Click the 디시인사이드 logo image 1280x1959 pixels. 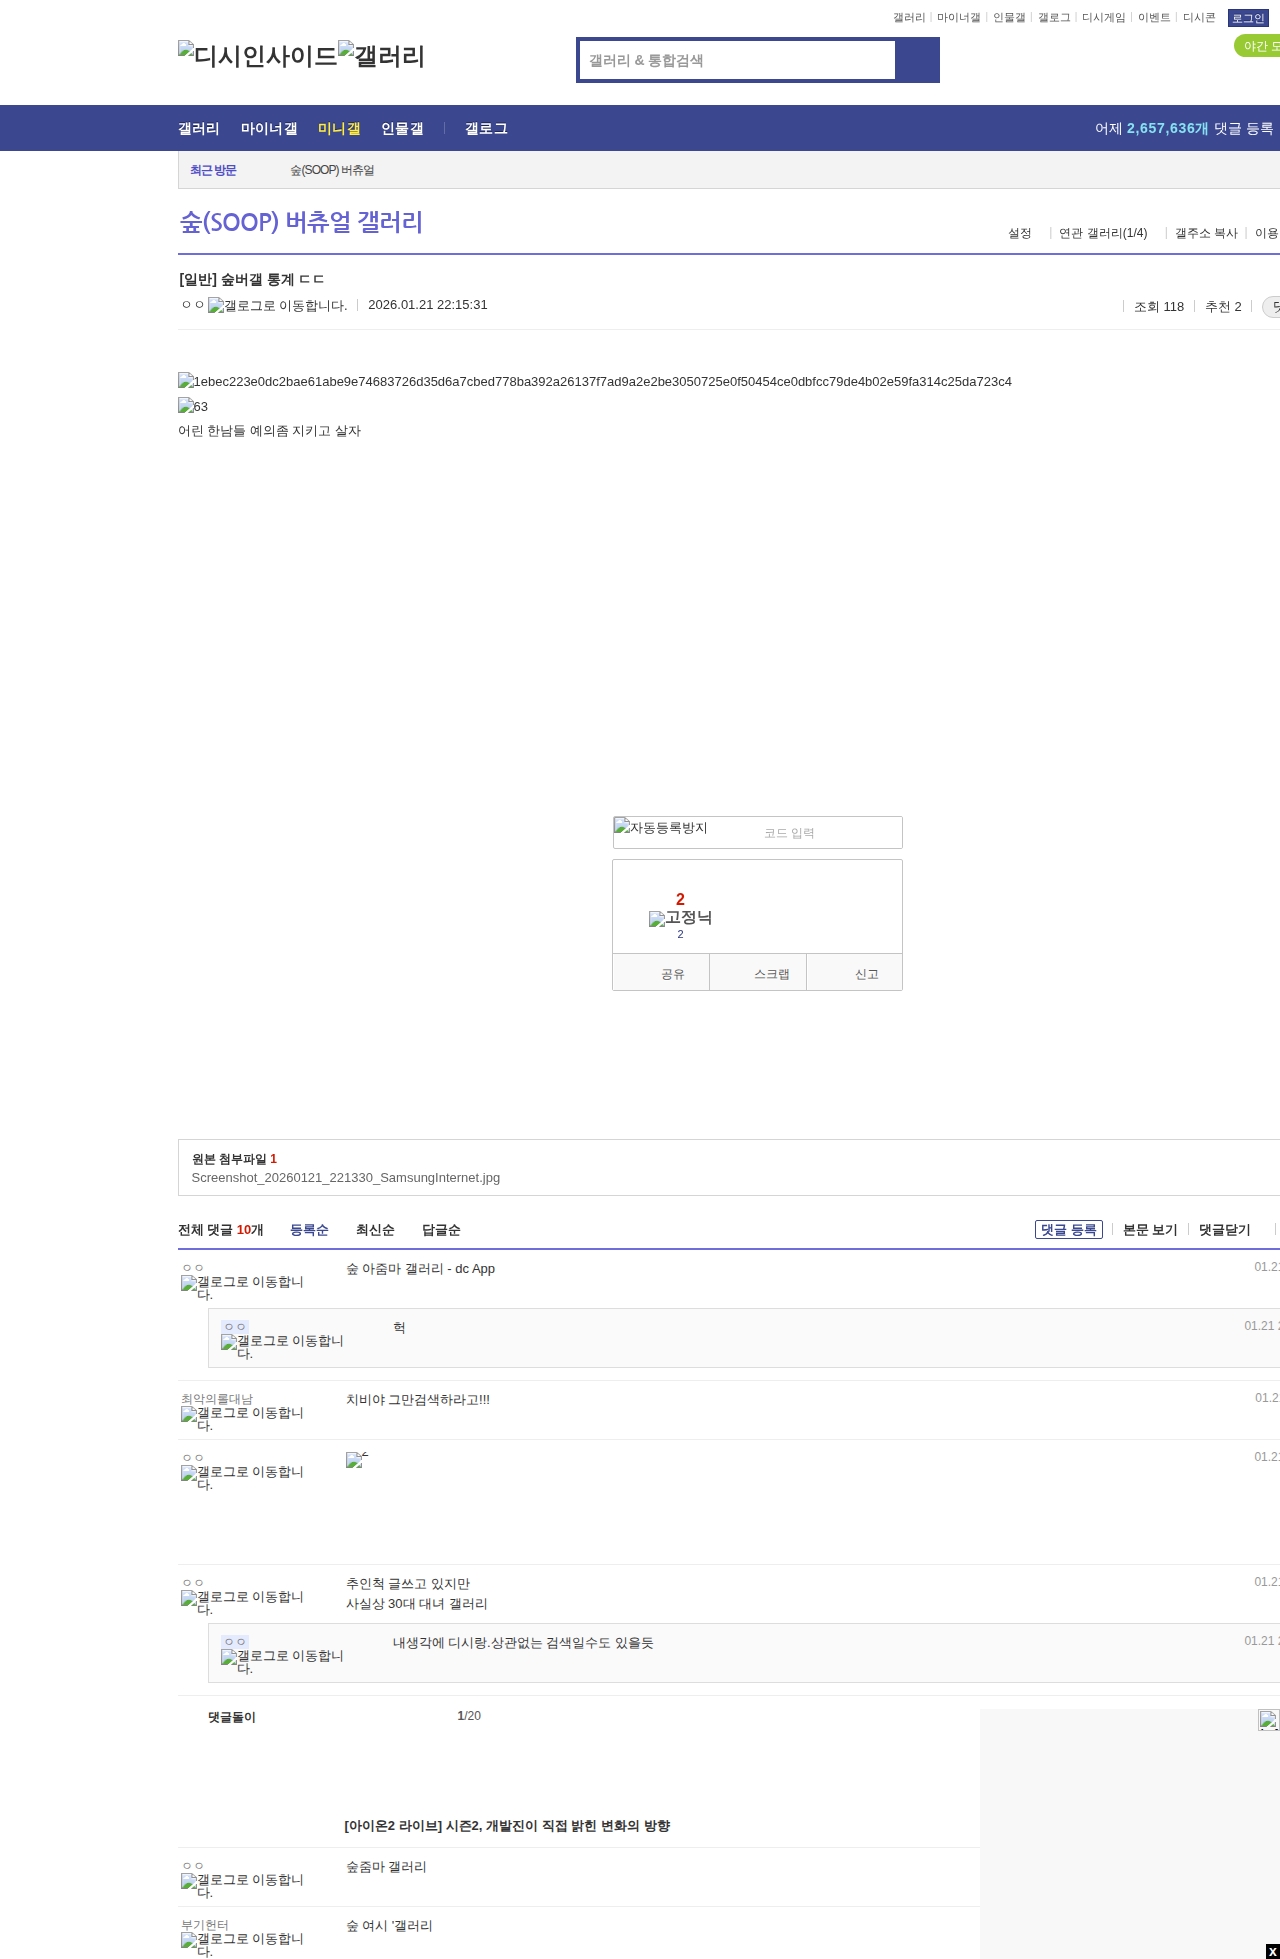point(258,56)
